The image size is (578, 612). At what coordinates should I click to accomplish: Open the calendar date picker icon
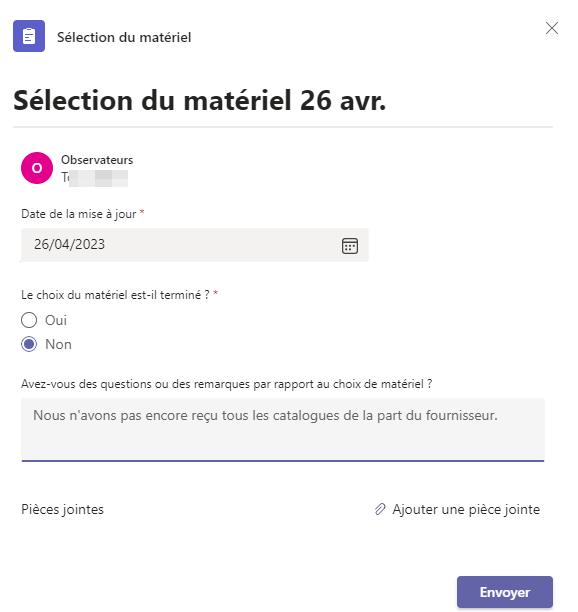click(350, 246)
